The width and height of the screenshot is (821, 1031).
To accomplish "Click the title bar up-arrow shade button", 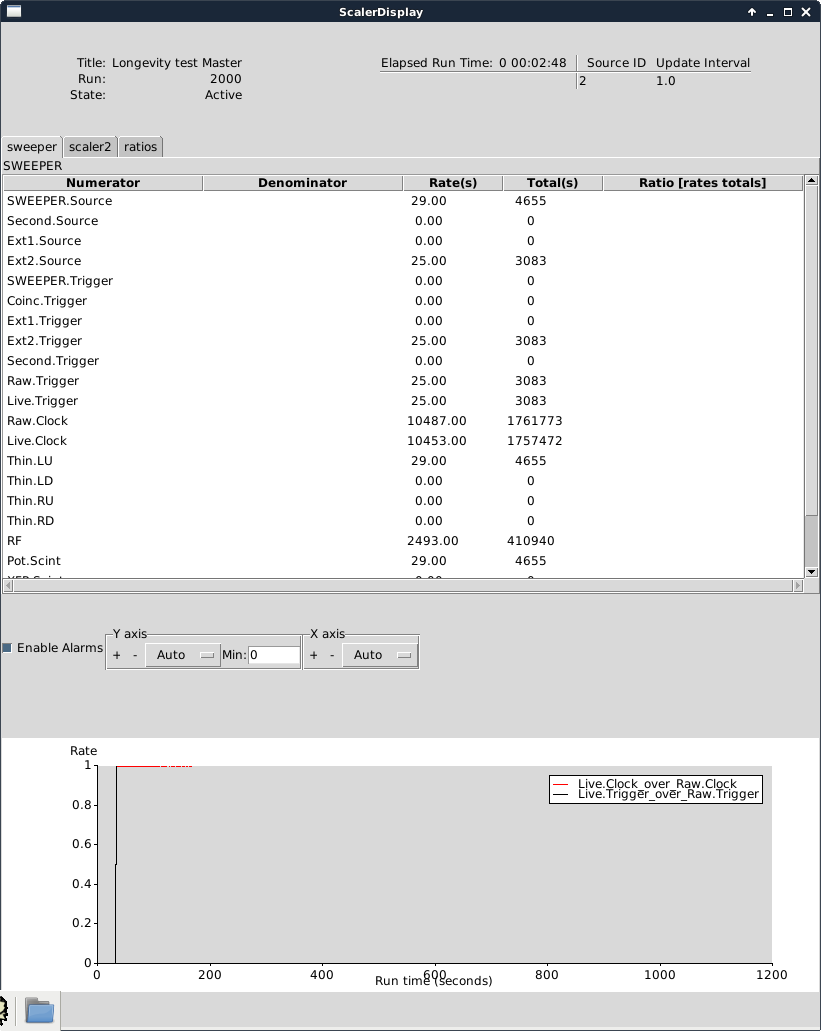I will point(752,12).
